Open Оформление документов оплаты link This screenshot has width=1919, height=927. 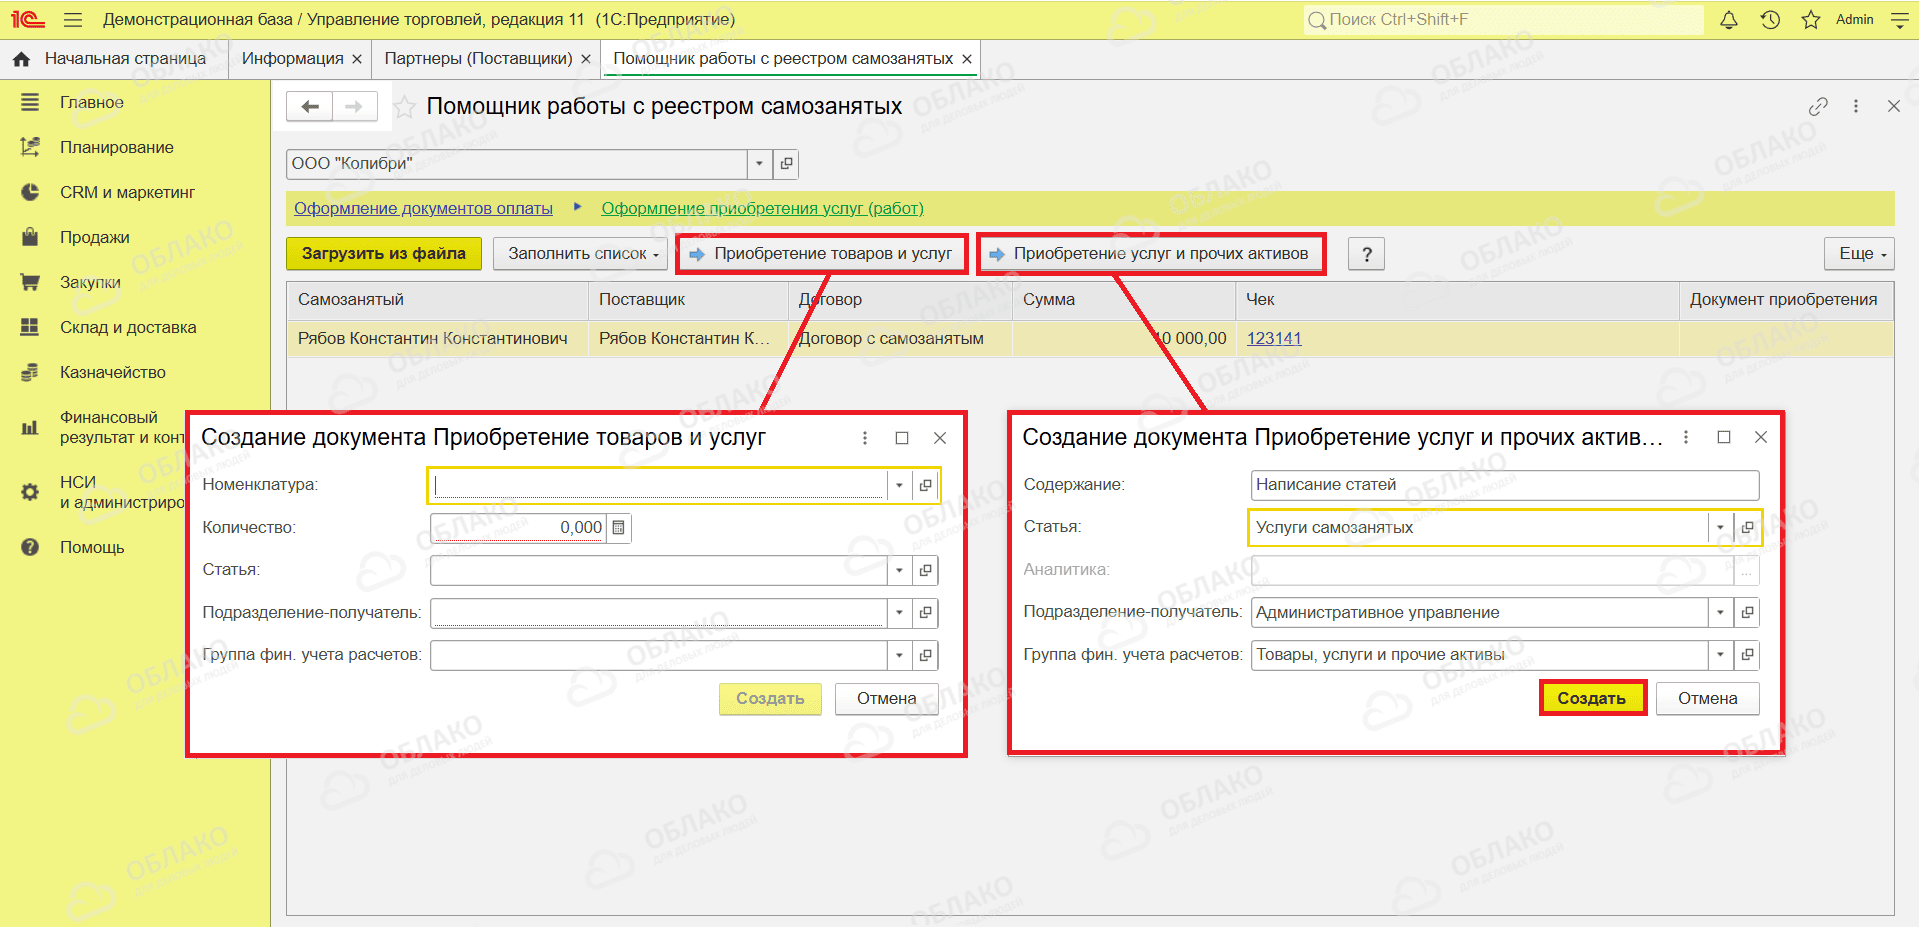point(423,208)
